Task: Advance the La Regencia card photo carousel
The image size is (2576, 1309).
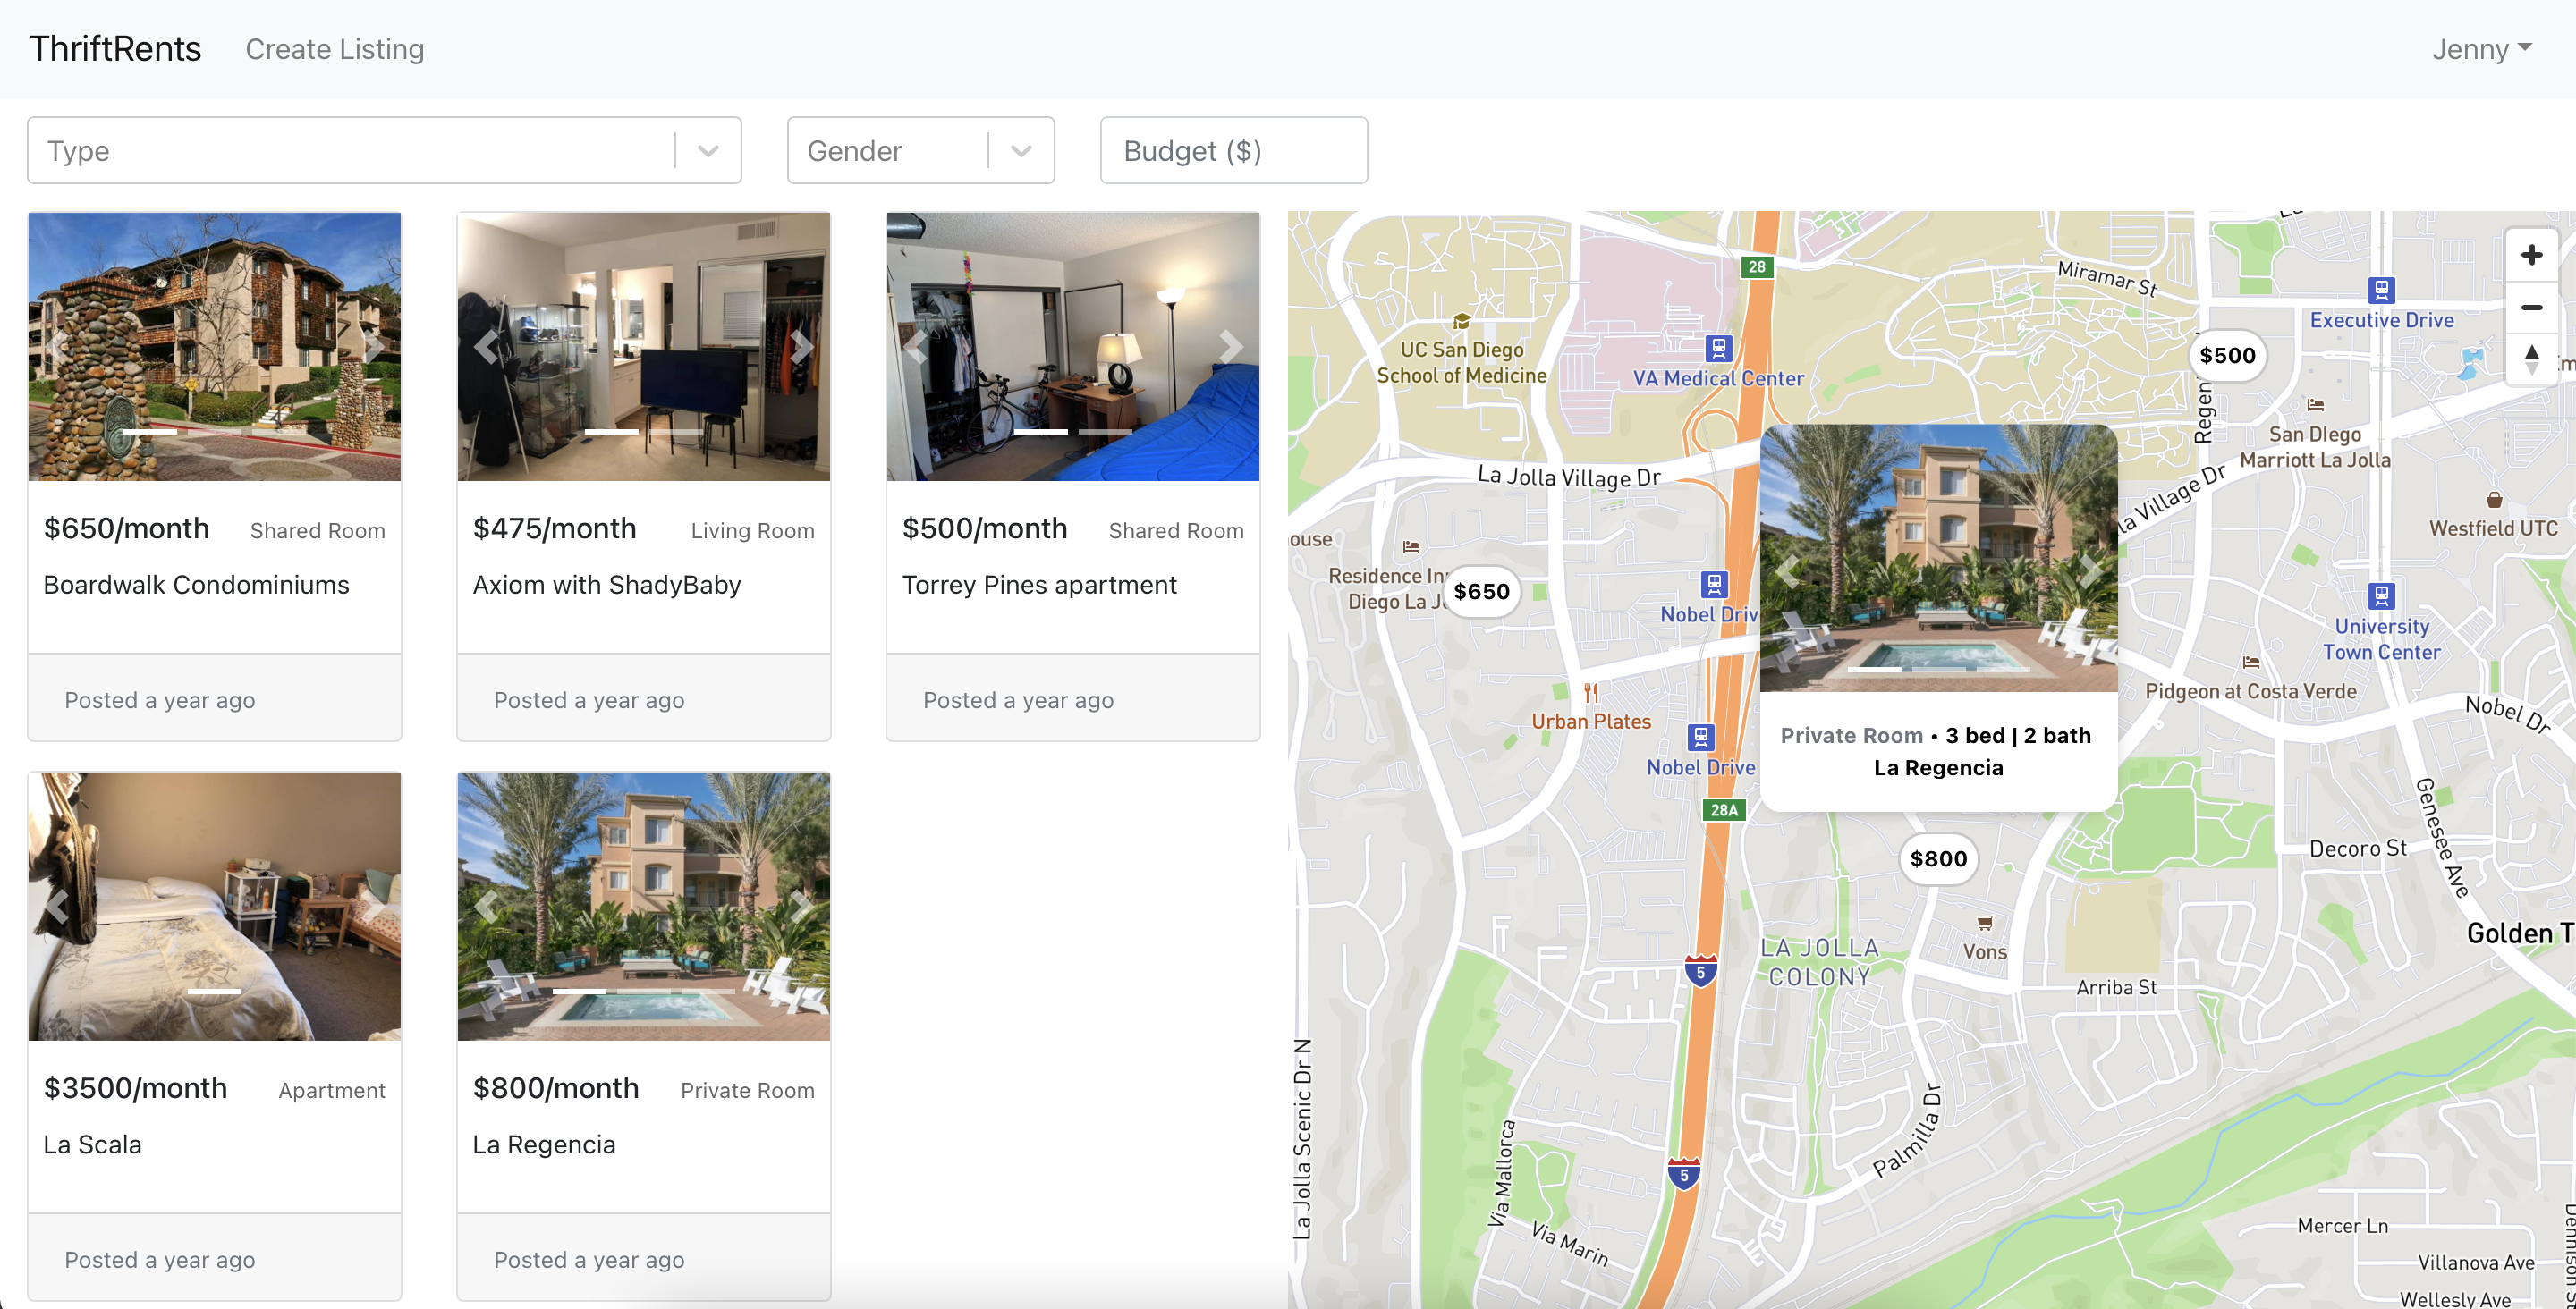Action: pyautogui.click(x=802, y=906)
